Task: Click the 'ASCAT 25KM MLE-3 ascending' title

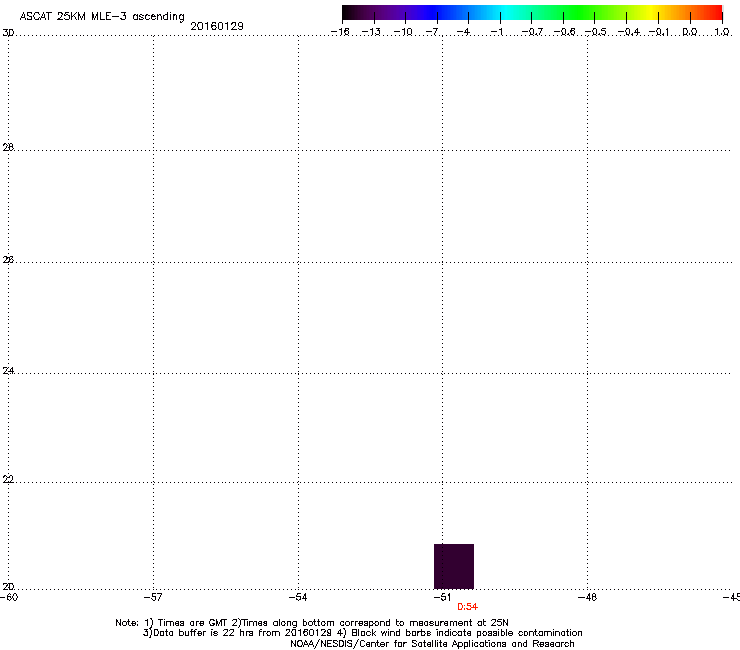Action: [x=102, y=17]
